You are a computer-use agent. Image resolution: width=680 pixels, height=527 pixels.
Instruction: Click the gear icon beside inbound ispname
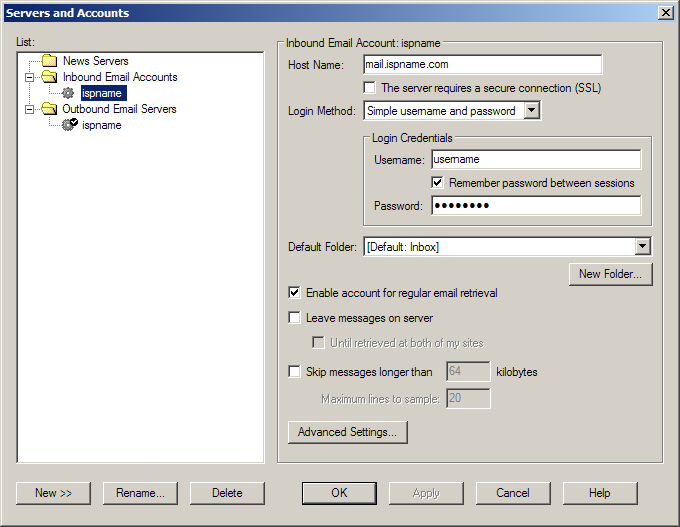(x=69, y=93)
